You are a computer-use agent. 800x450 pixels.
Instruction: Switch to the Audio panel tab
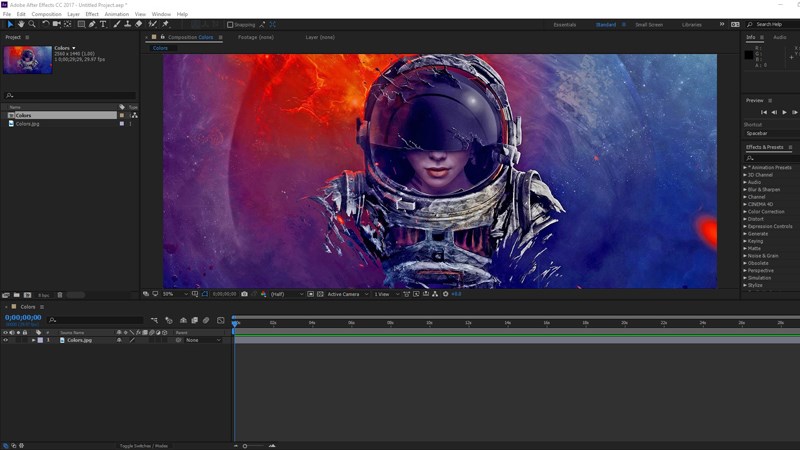coord(779,37)
